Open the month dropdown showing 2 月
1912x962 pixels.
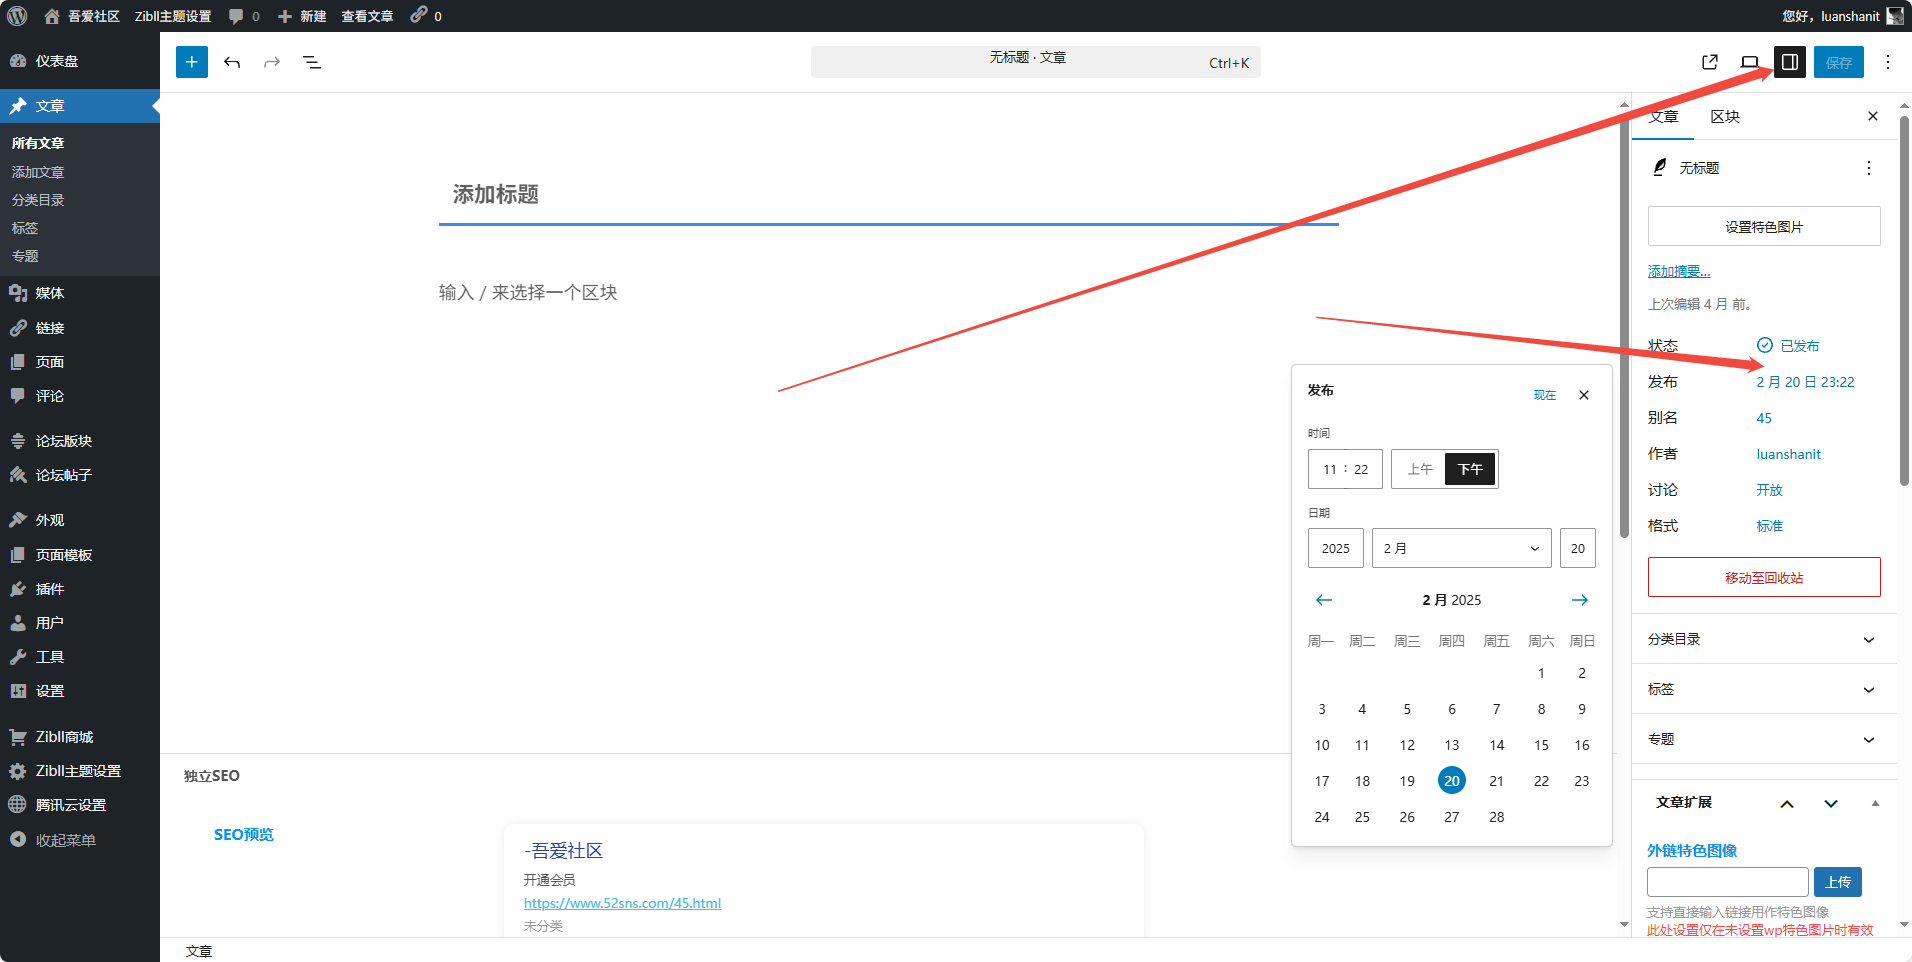click(x=1461, y=548)
